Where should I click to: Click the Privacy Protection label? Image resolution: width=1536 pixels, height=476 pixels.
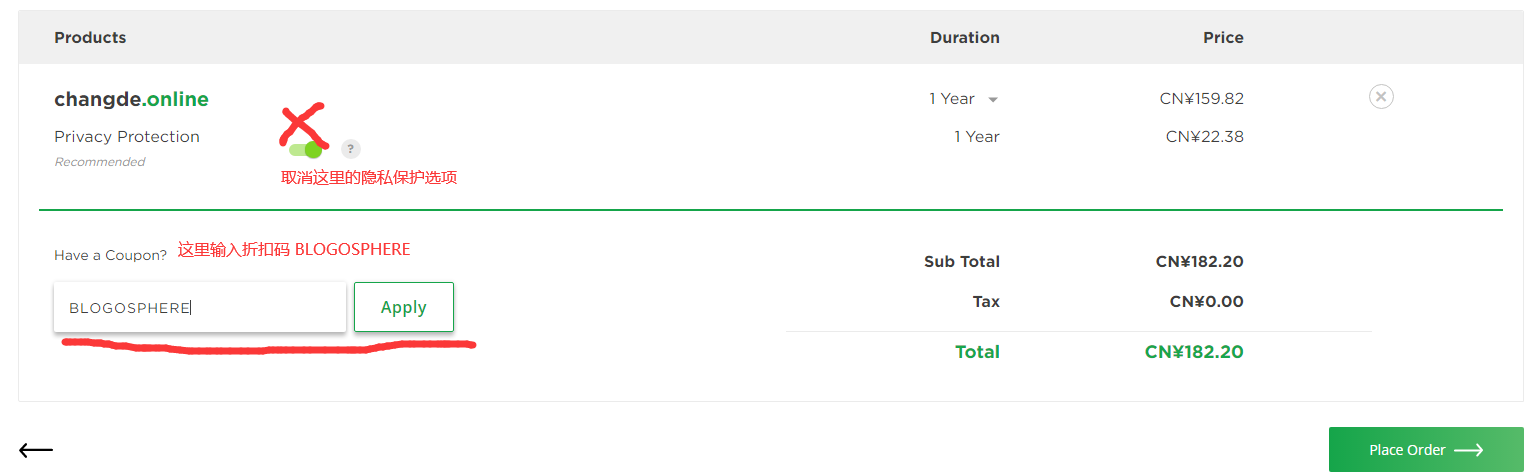127,137
